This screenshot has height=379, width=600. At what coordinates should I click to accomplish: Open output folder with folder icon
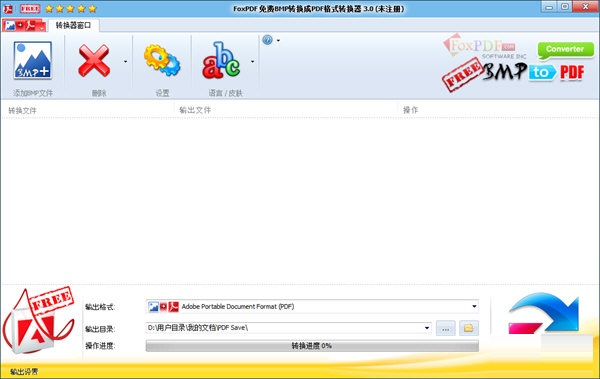coord(469,328)
